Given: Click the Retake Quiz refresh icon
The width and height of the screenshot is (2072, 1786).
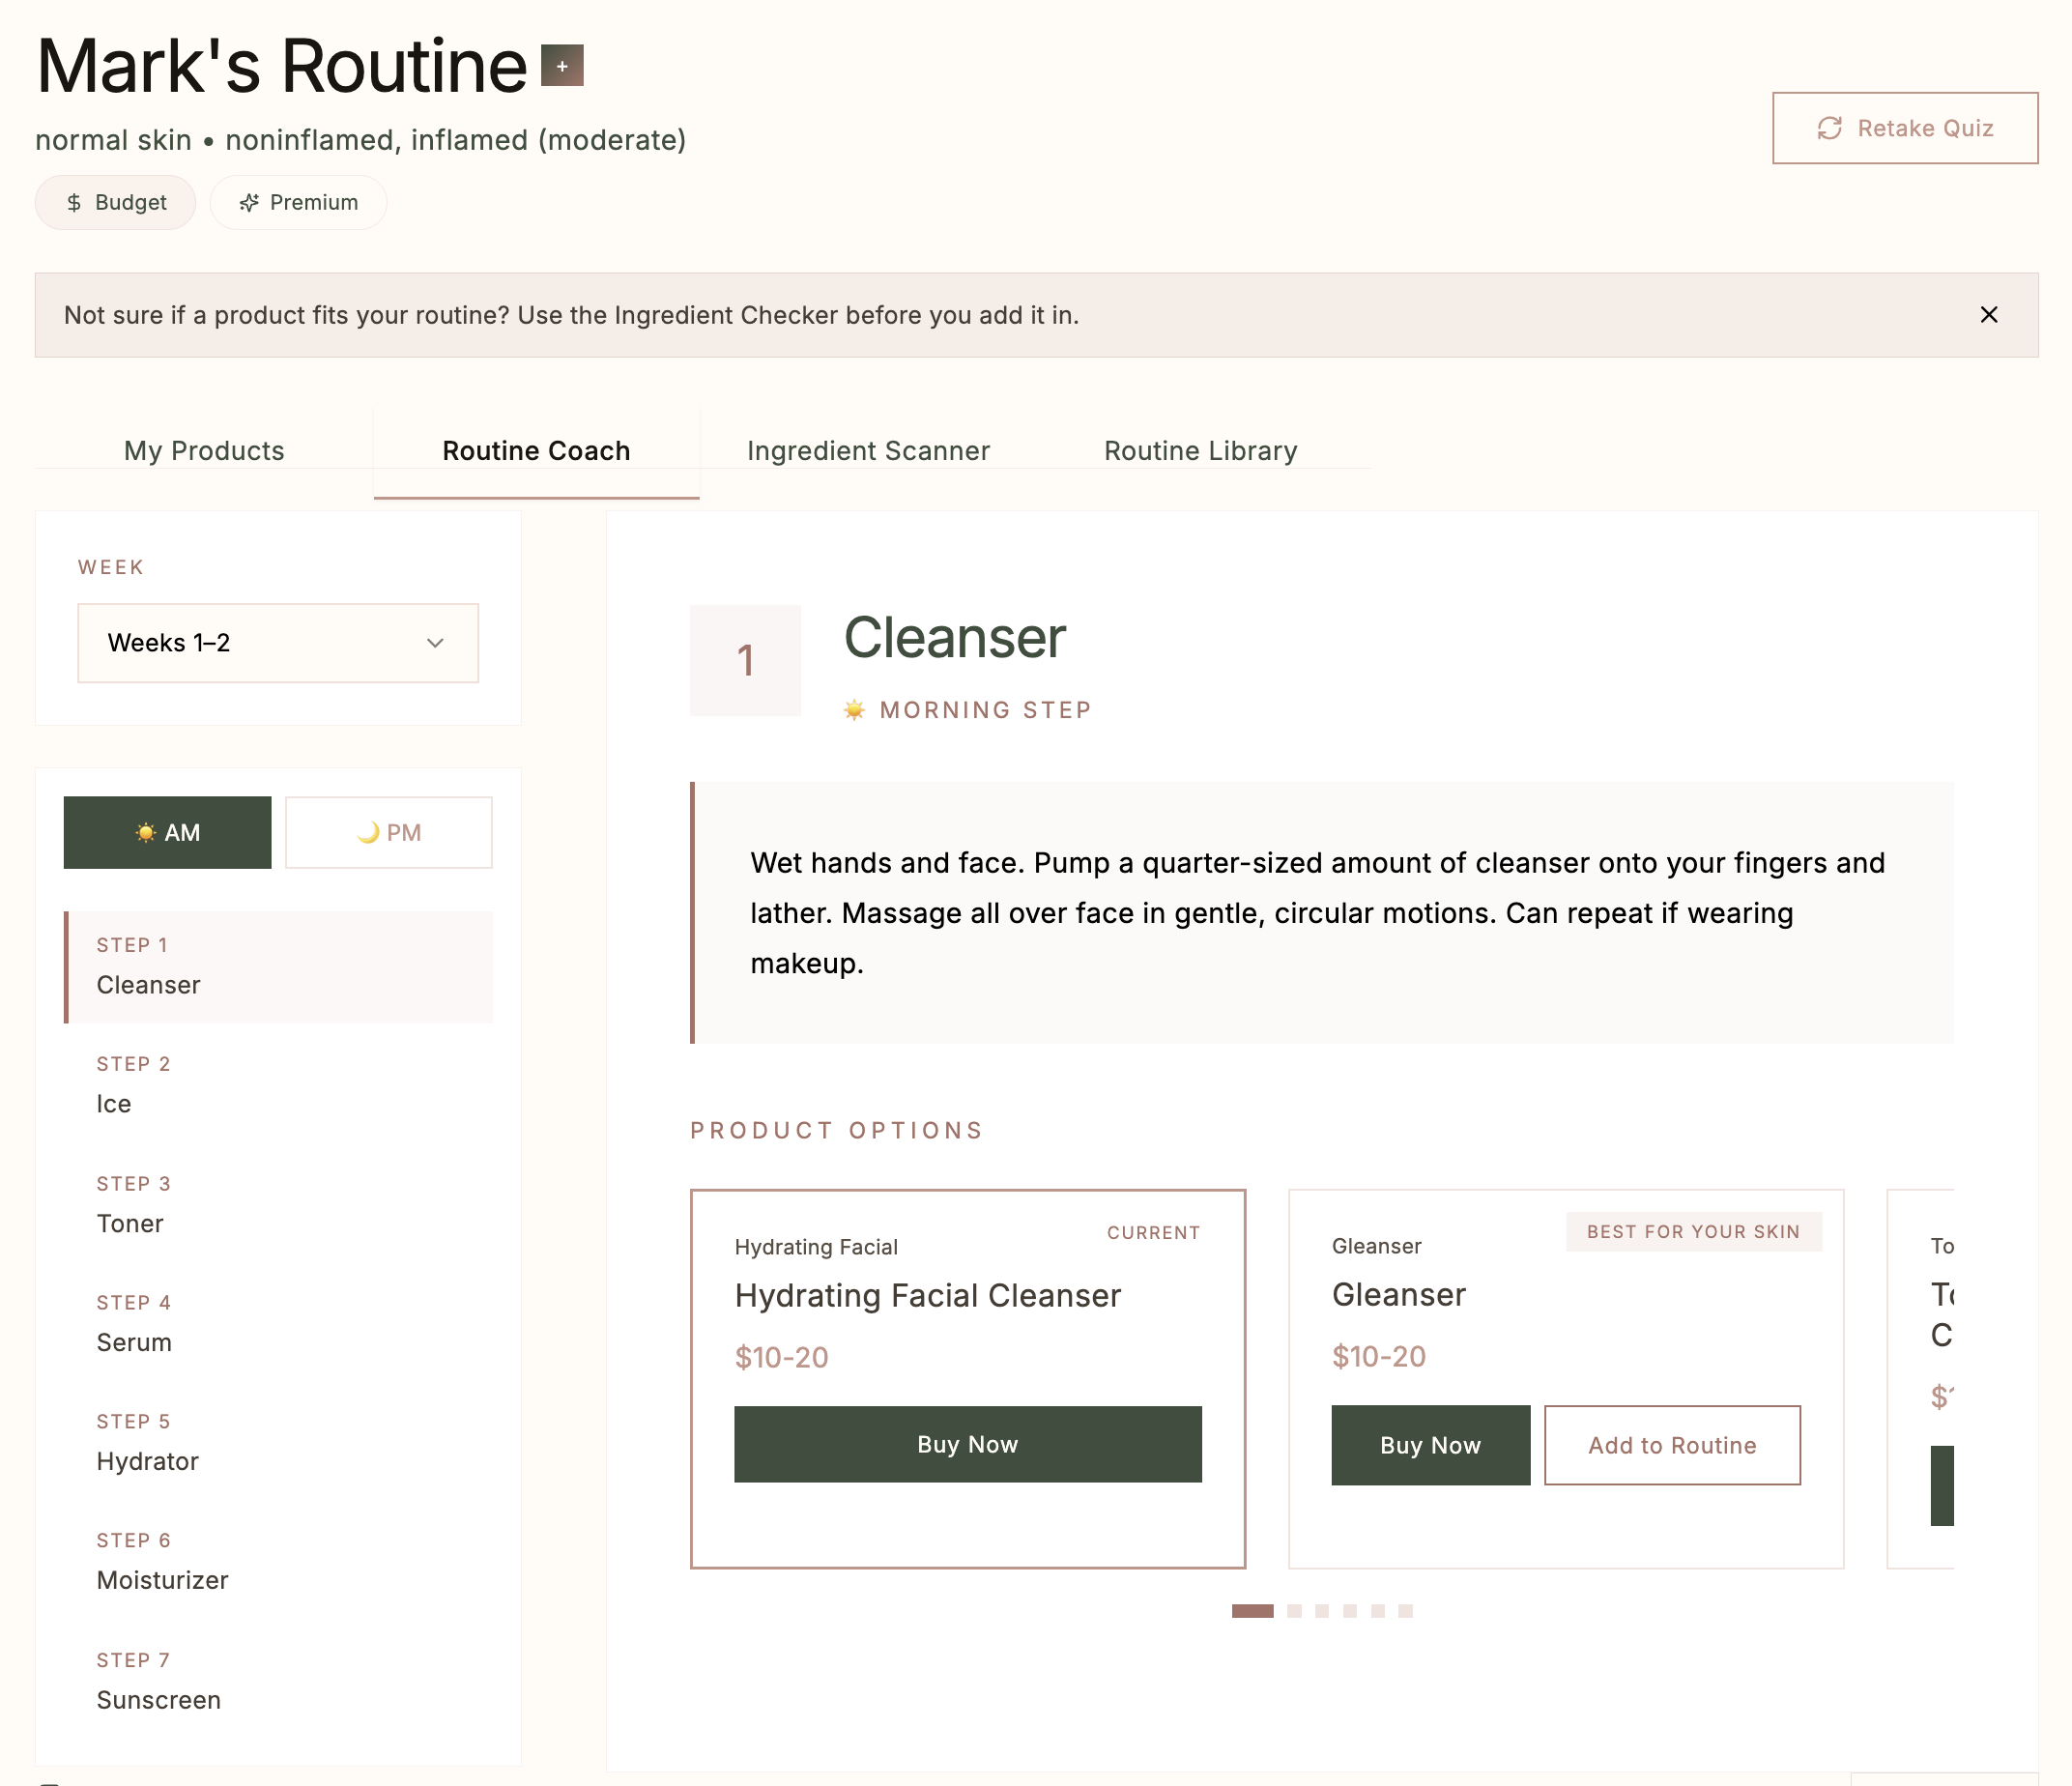Looking at the screenshot, I should tap(1829, 128).
